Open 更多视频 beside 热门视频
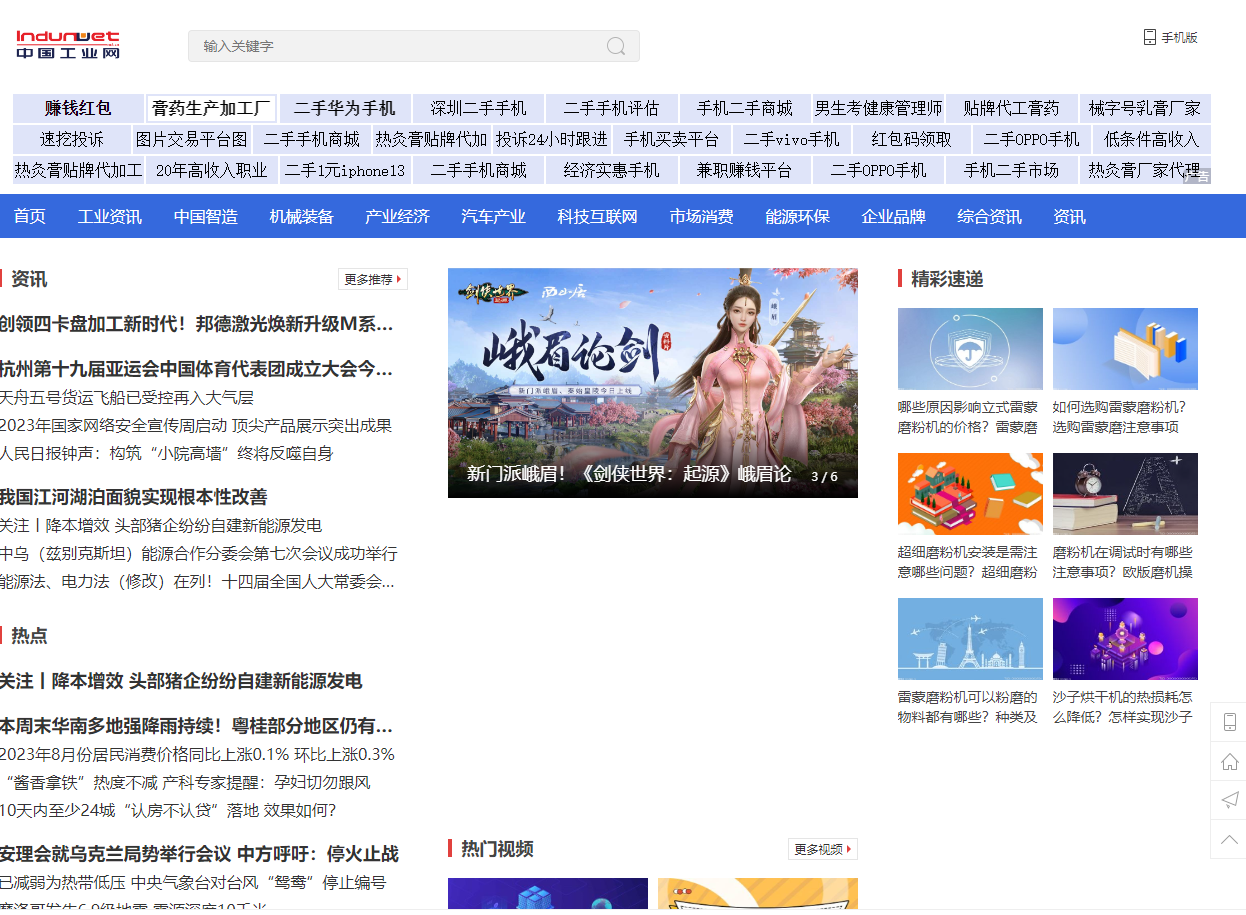 (x=823, y=850)
